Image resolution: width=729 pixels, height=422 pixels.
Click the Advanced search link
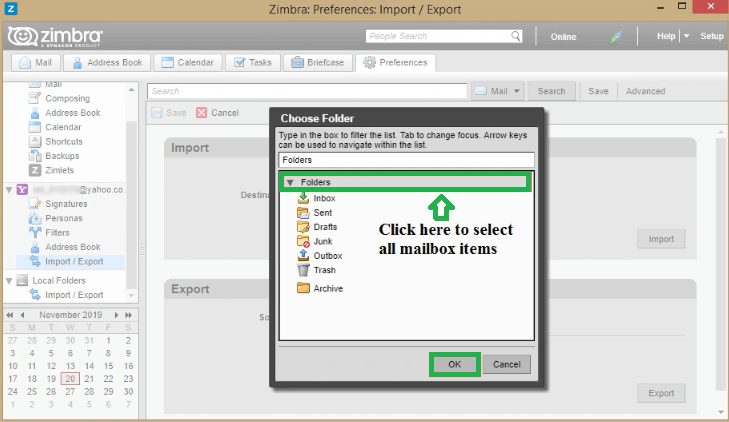[x=645, y=91]
